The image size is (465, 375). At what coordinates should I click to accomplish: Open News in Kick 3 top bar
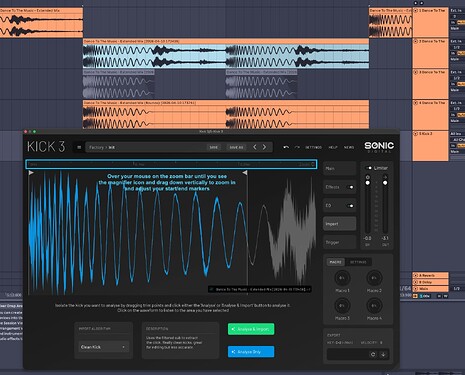[349, 147]
